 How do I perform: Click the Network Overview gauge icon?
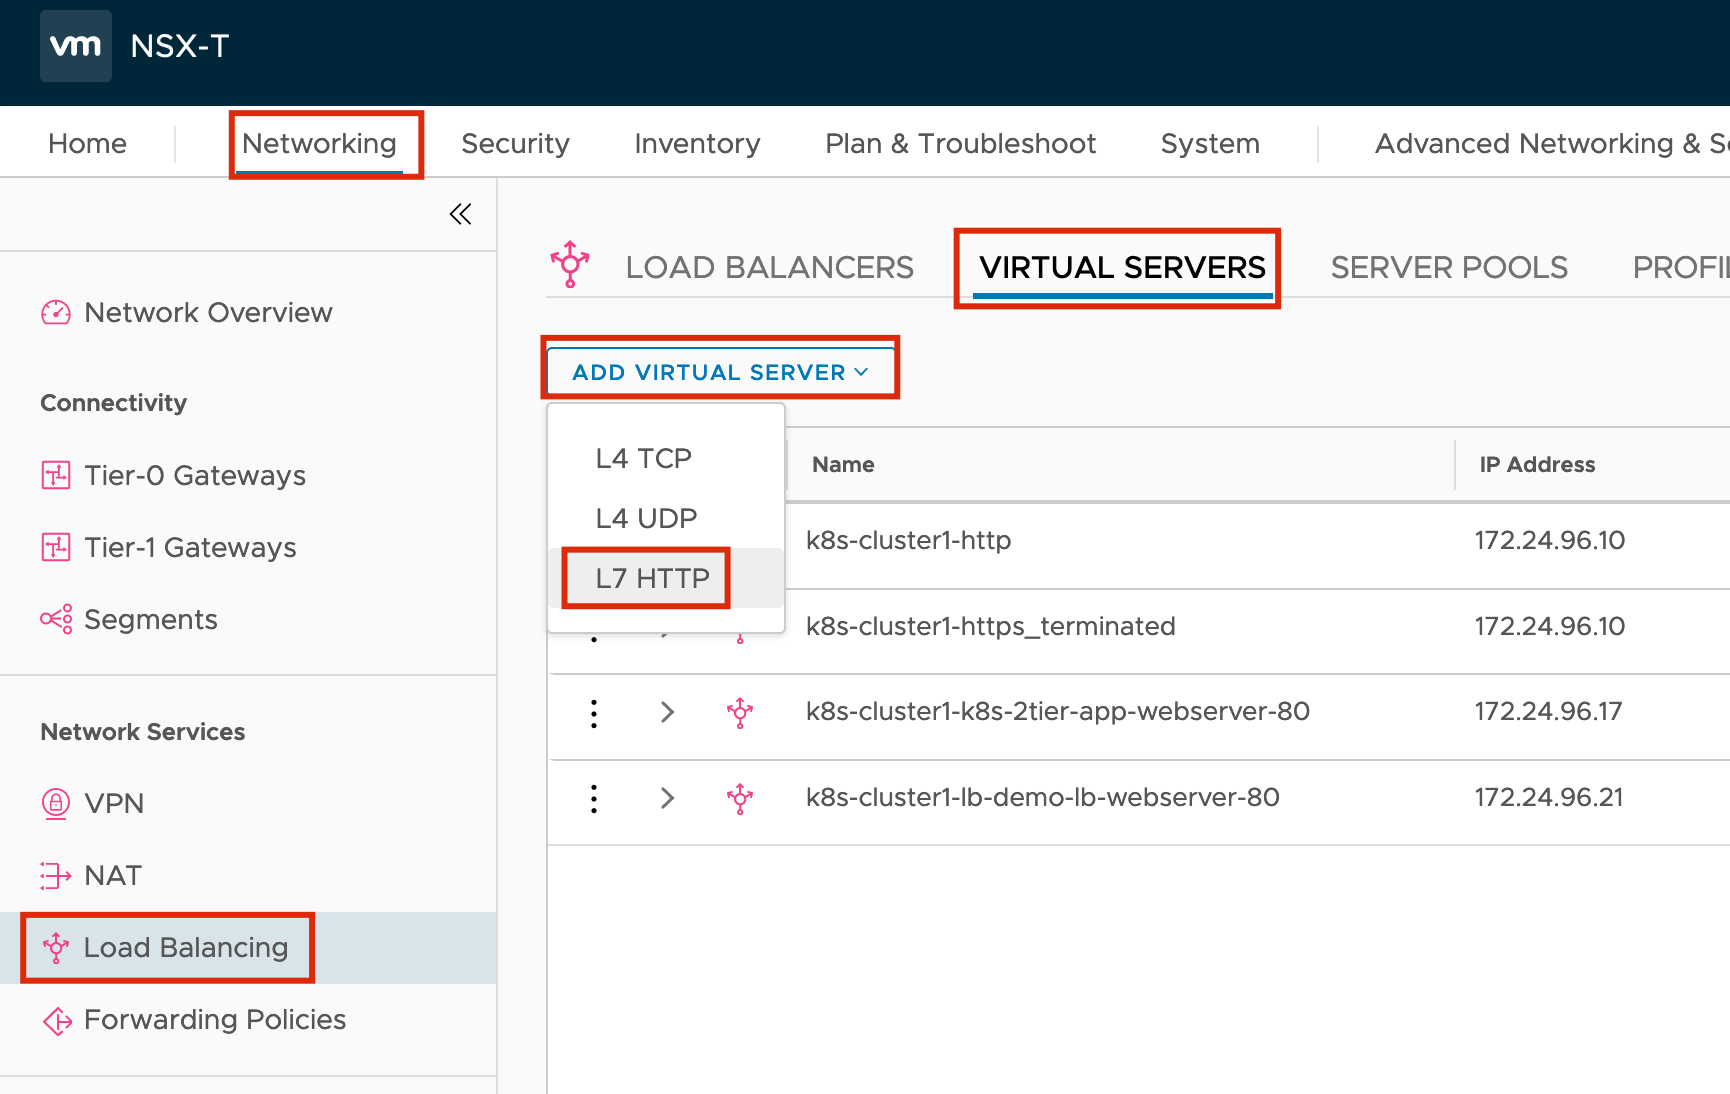(56, 313)
